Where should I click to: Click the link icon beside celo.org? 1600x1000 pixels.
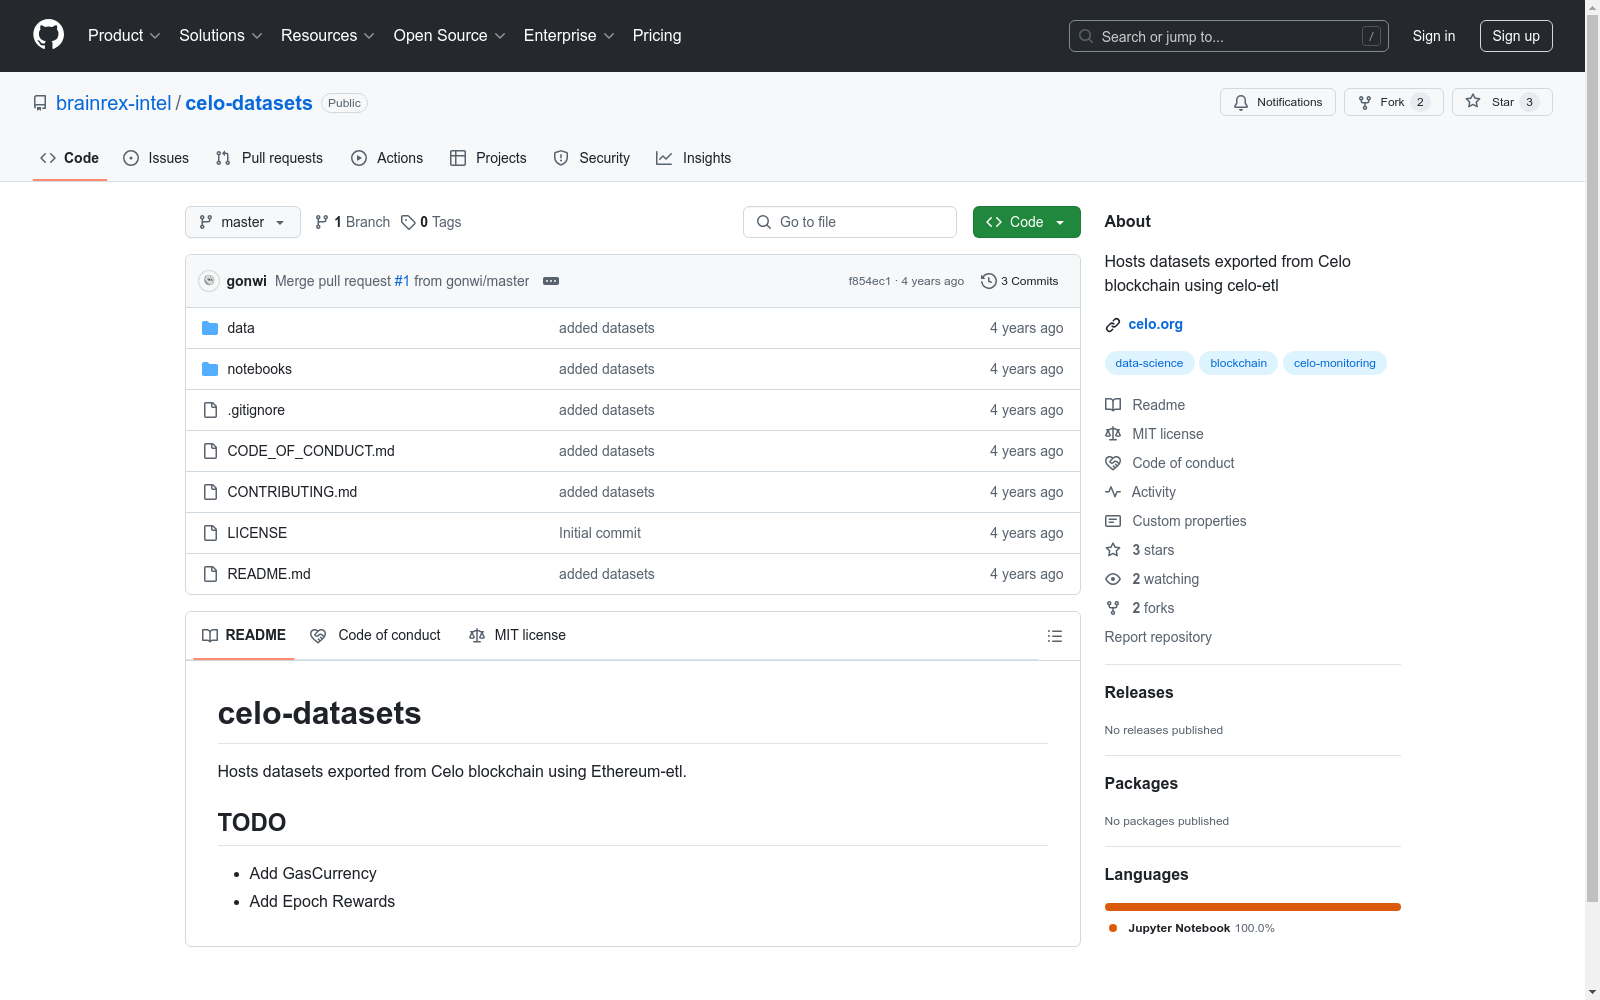(x=1113, y=325)
